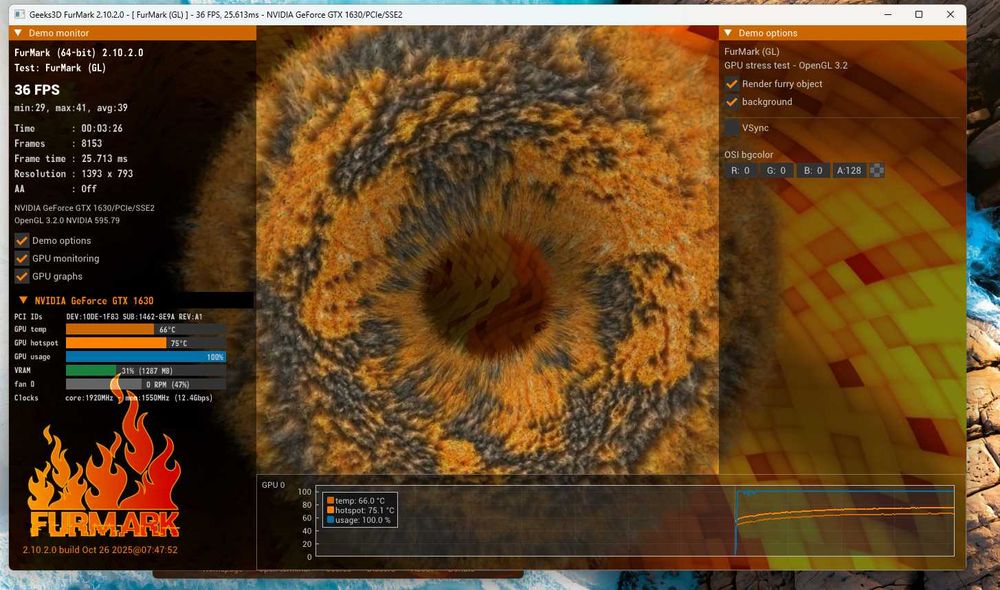Click the OSI bgcolor A:128 field
The image size is (1000, 590).
tap(849, 170)
